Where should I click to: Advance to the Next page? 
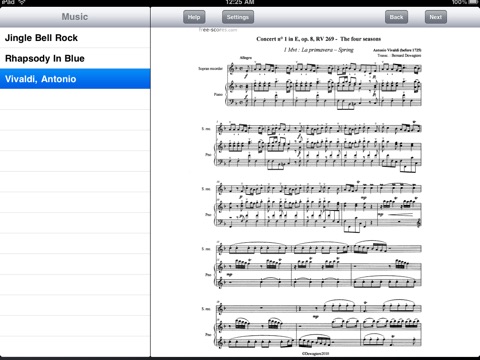click(435, 17)
